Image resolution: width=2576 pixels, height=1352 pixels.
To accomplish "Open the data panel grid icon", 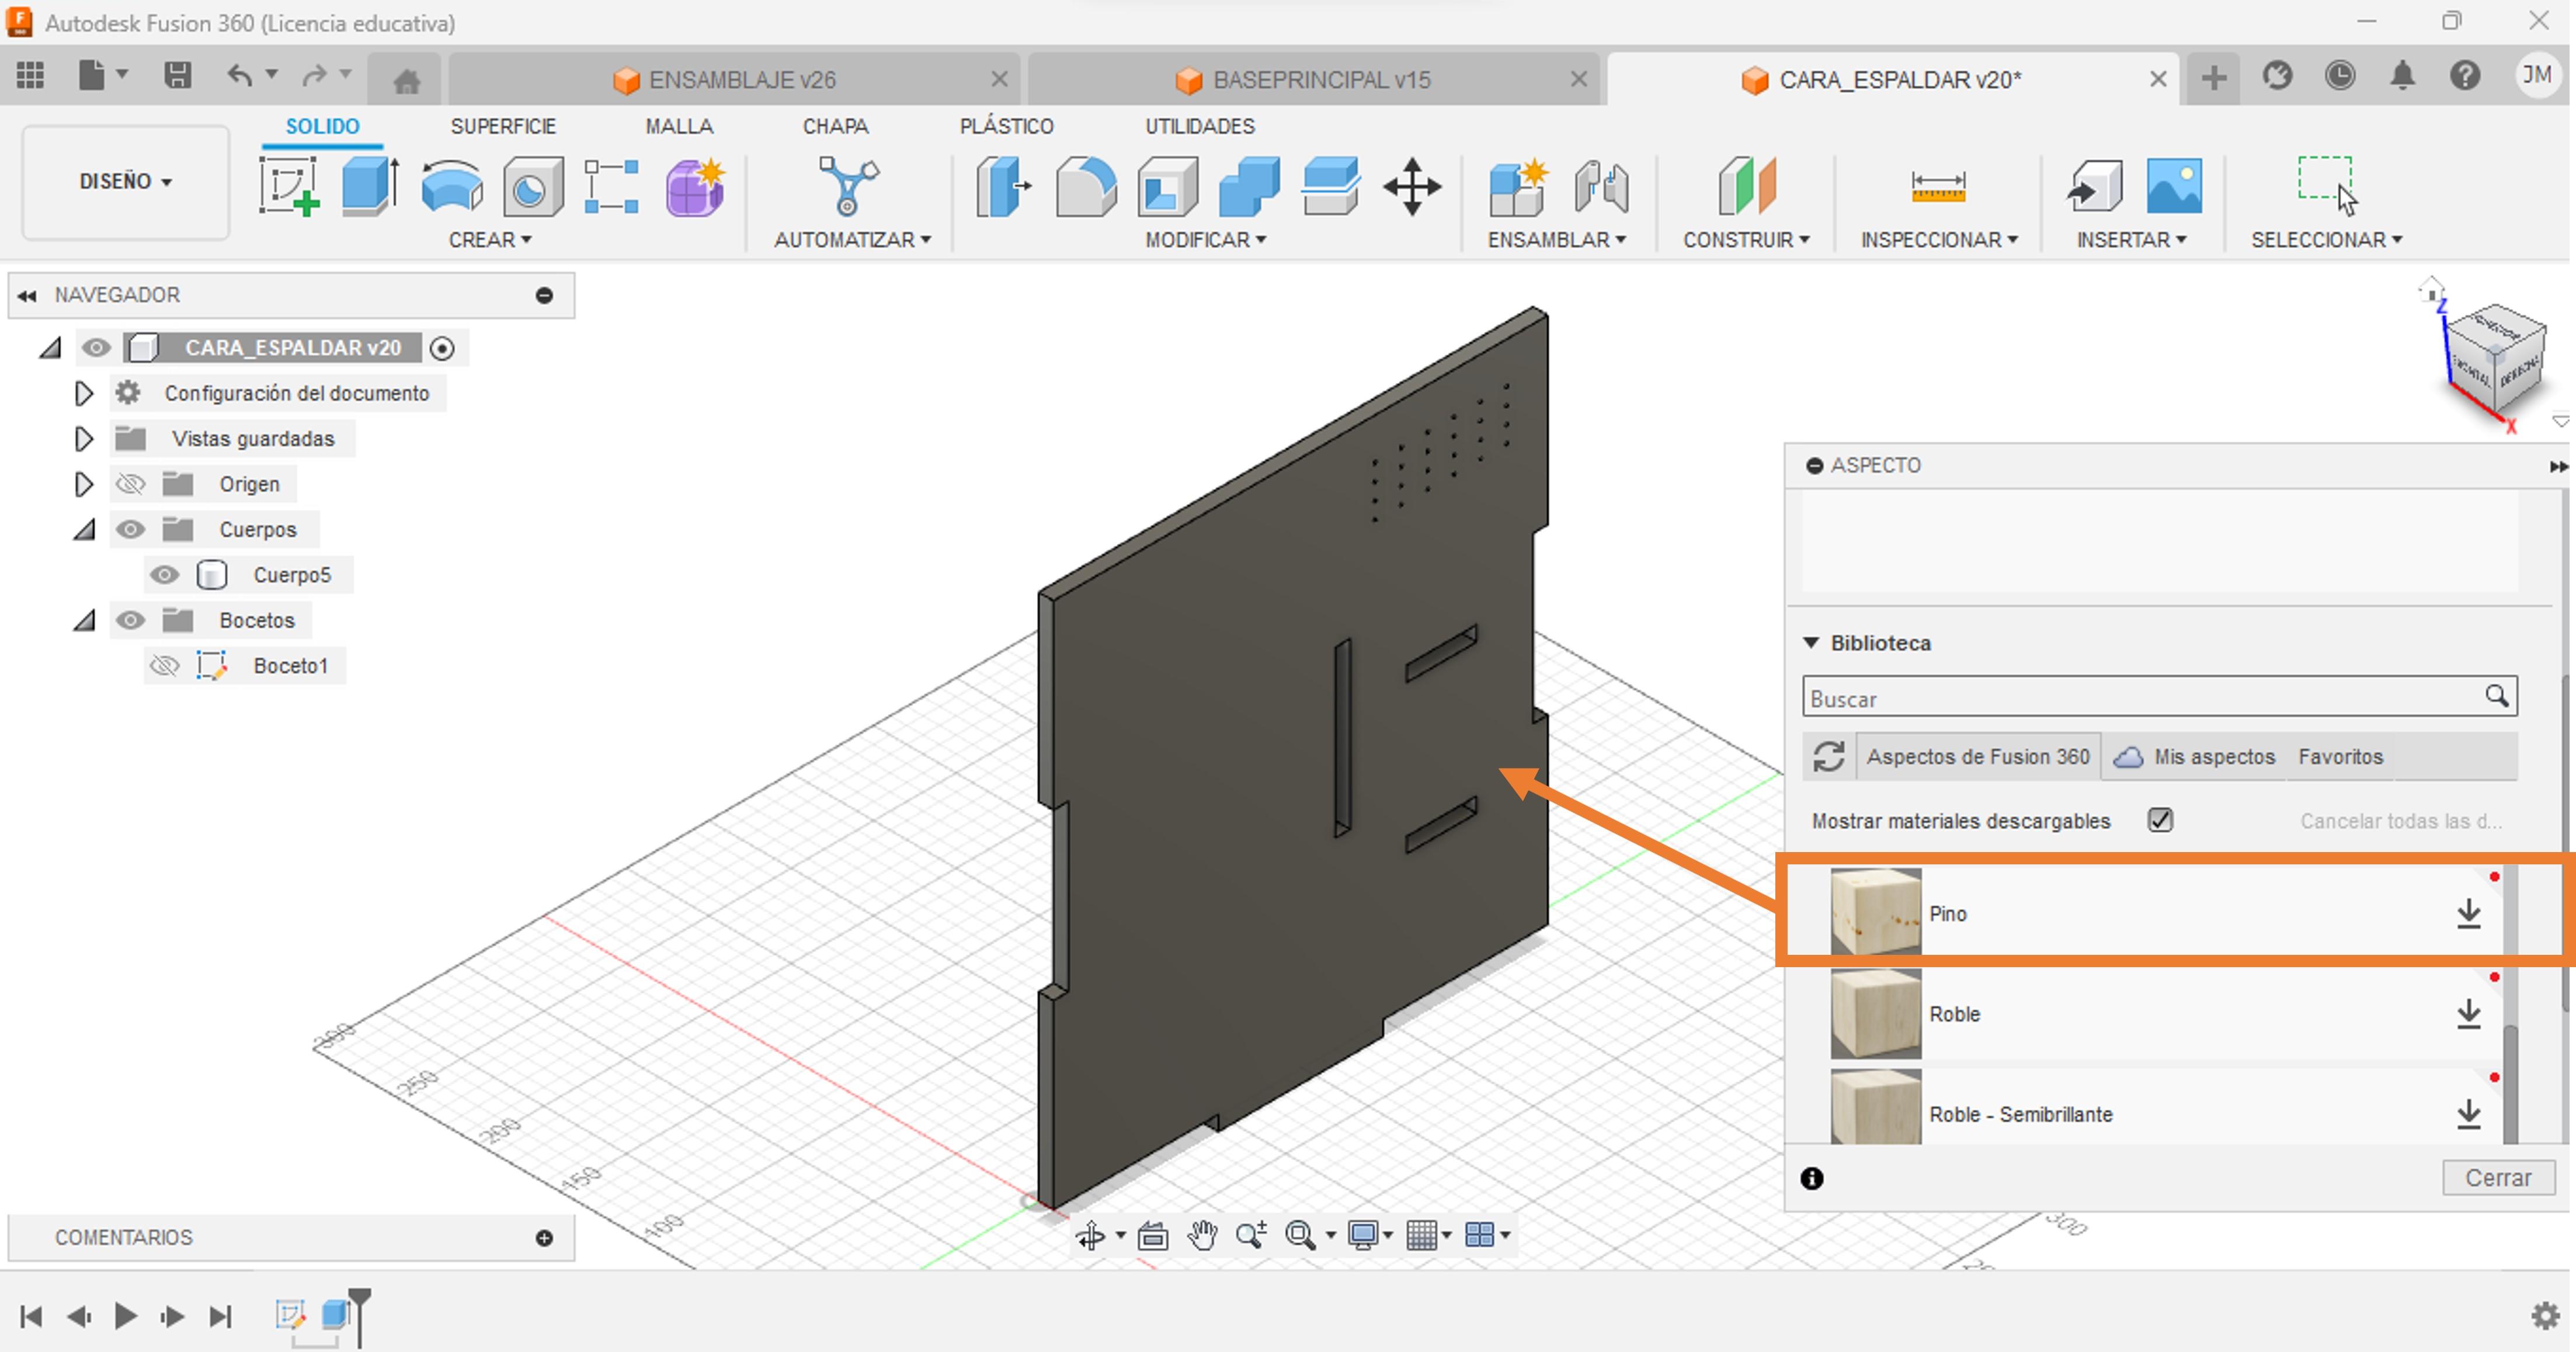I will point(31,76).
